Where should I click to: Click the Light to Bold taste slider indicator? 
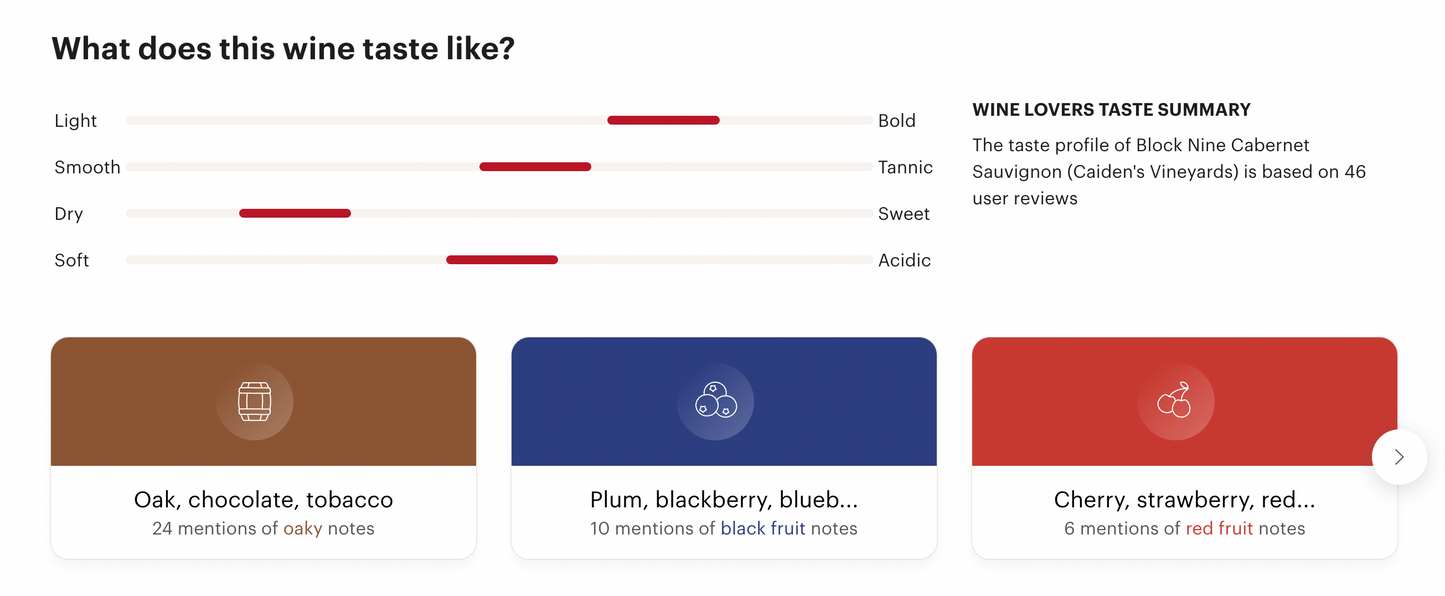[663, 120]
